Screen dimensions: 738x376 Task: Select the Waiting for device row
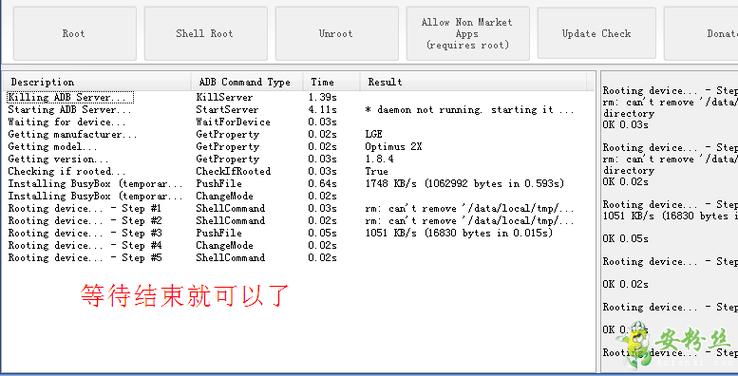pos(299,122)
